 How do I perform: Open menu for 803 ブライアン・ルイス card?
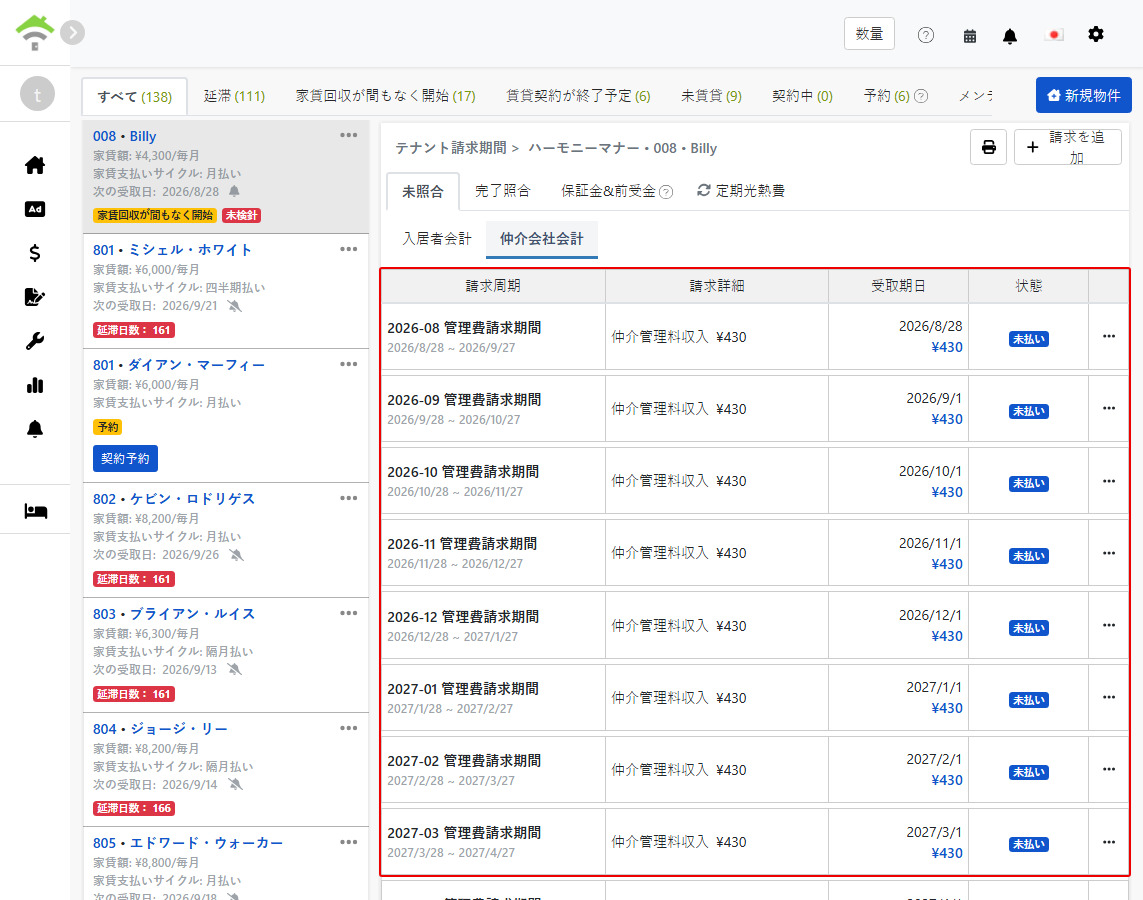click(348, 614)
